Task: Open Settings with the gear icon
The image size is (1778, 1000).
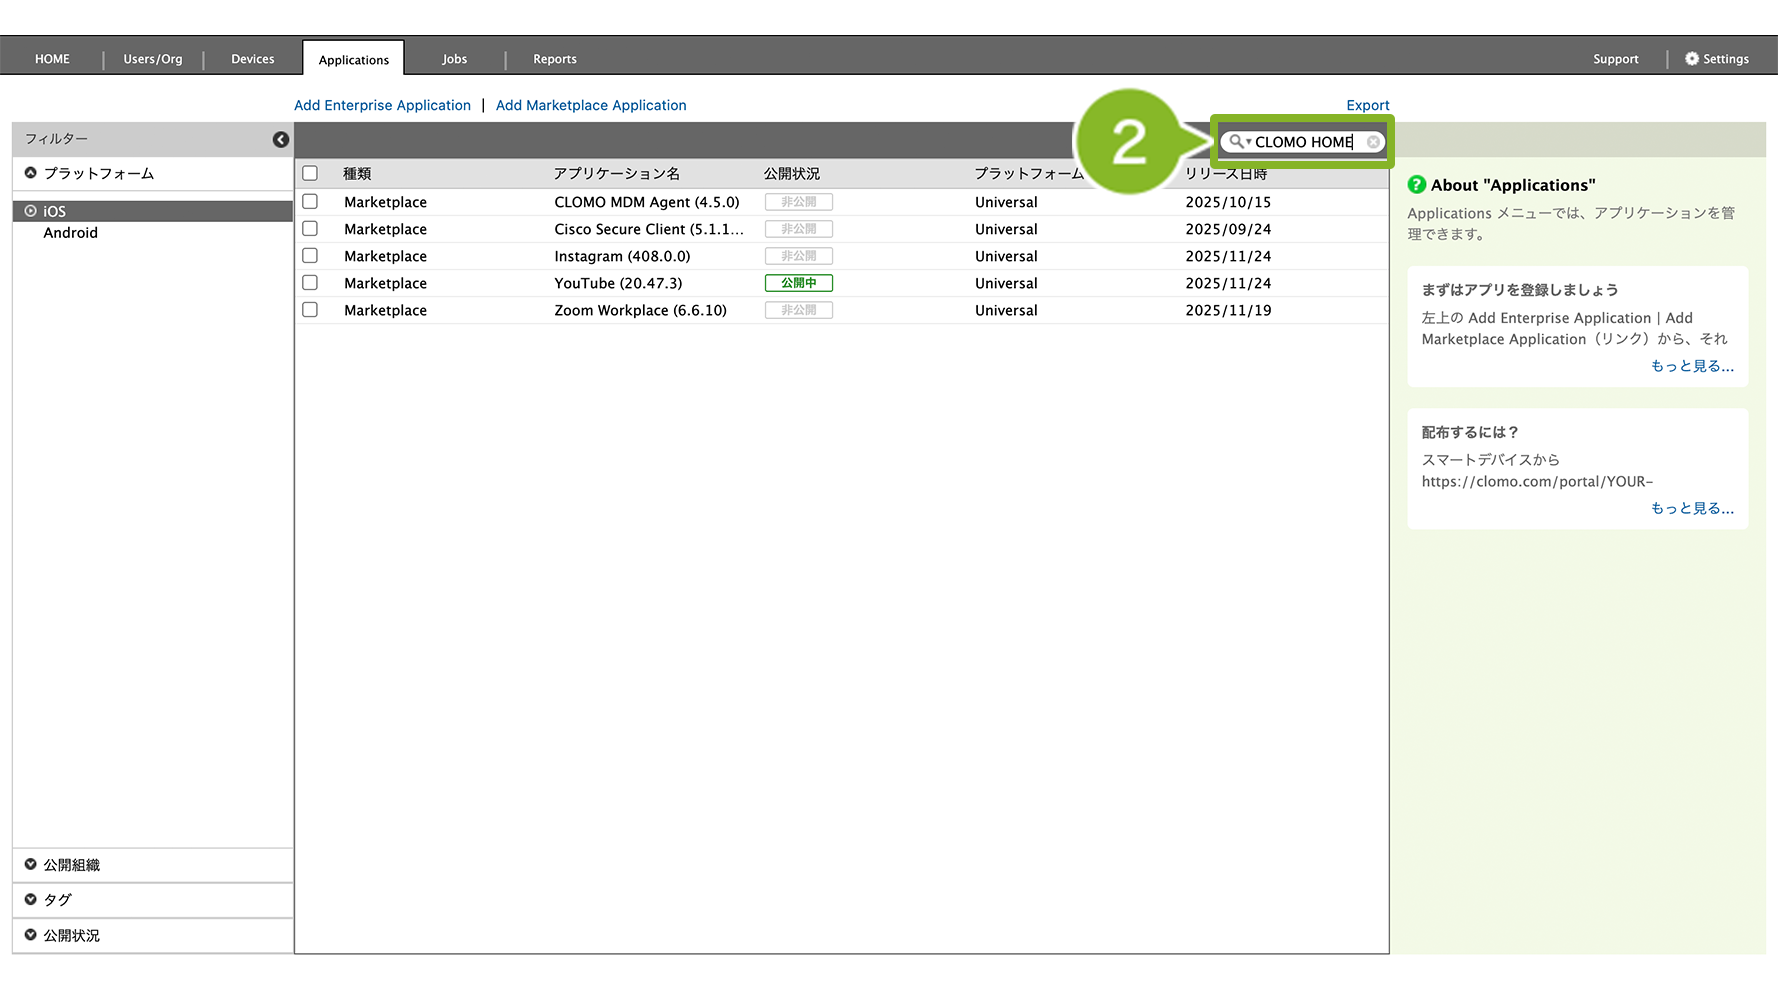Action: 1692,59
